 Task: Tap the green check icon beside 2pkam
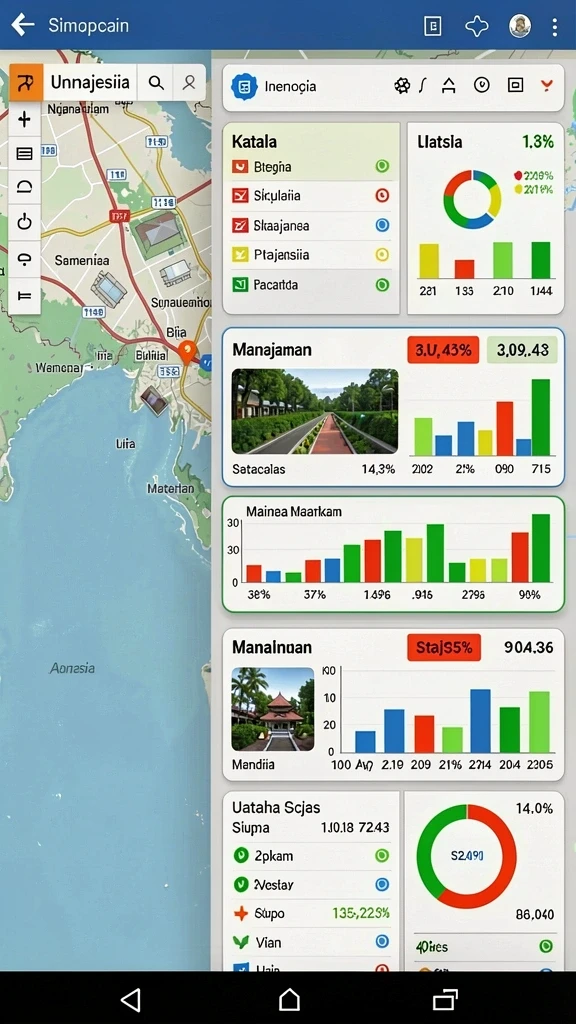(240, 856)
